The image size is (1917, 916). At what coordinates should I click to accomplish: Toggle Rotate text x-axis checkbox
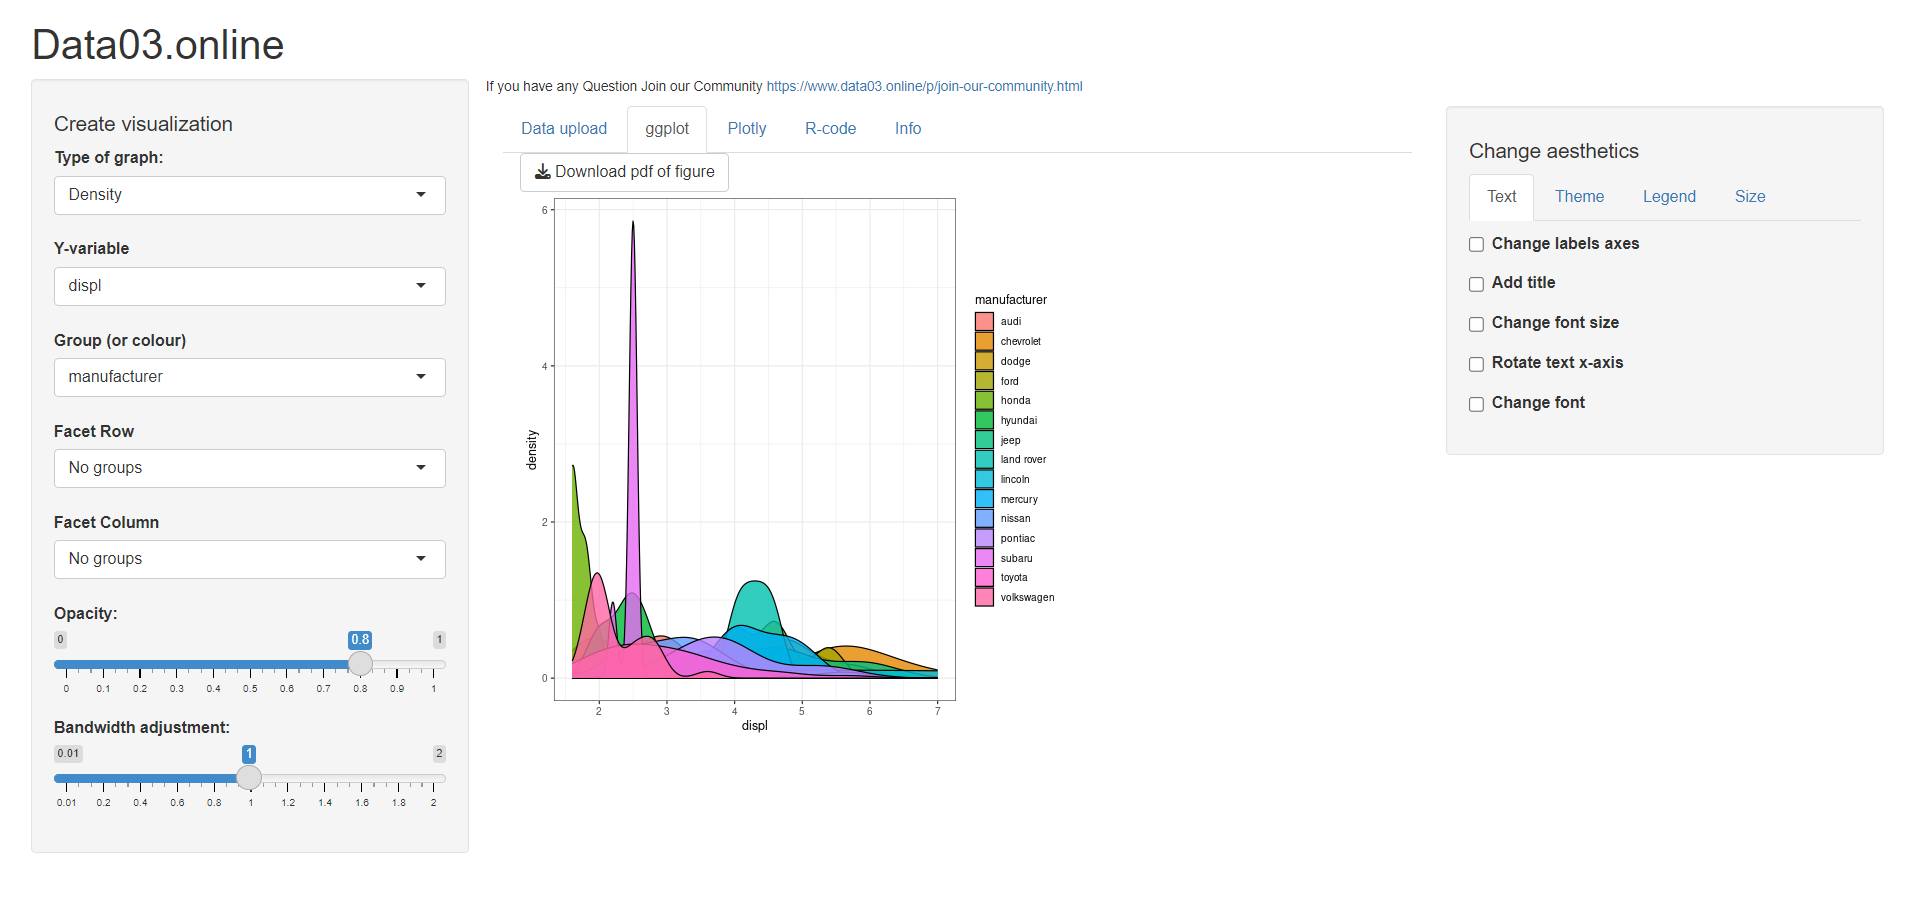click(x=1476, y=364)
